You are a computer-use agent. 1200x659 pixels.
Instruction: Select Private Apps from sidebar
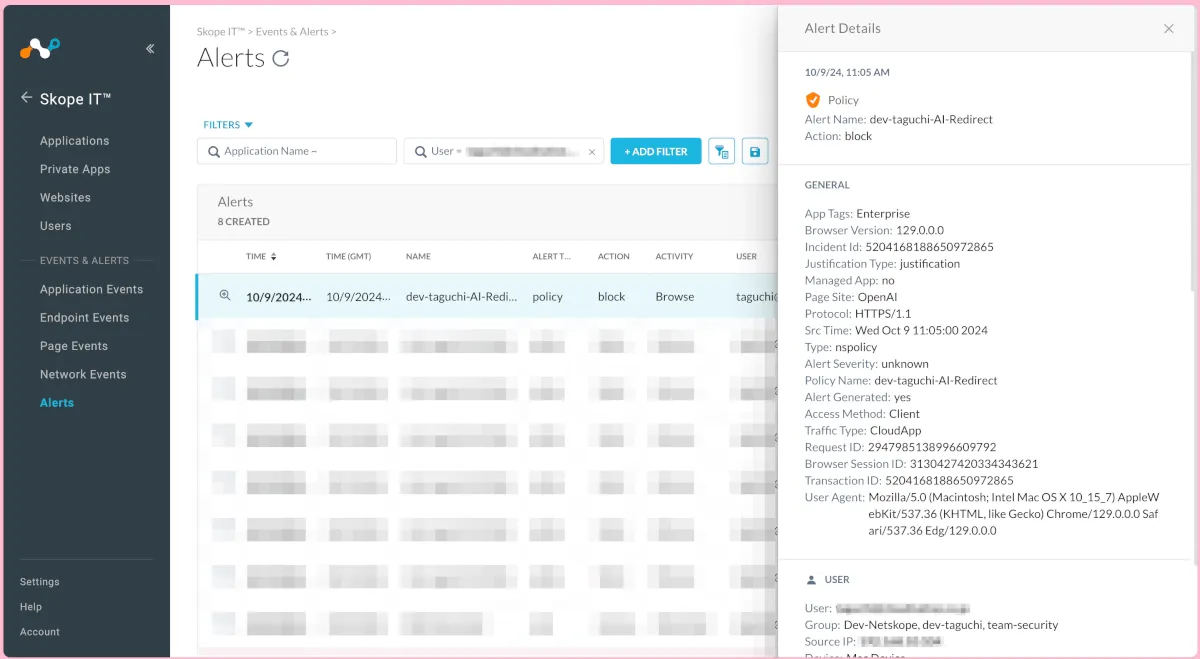(x=75, y=169)
